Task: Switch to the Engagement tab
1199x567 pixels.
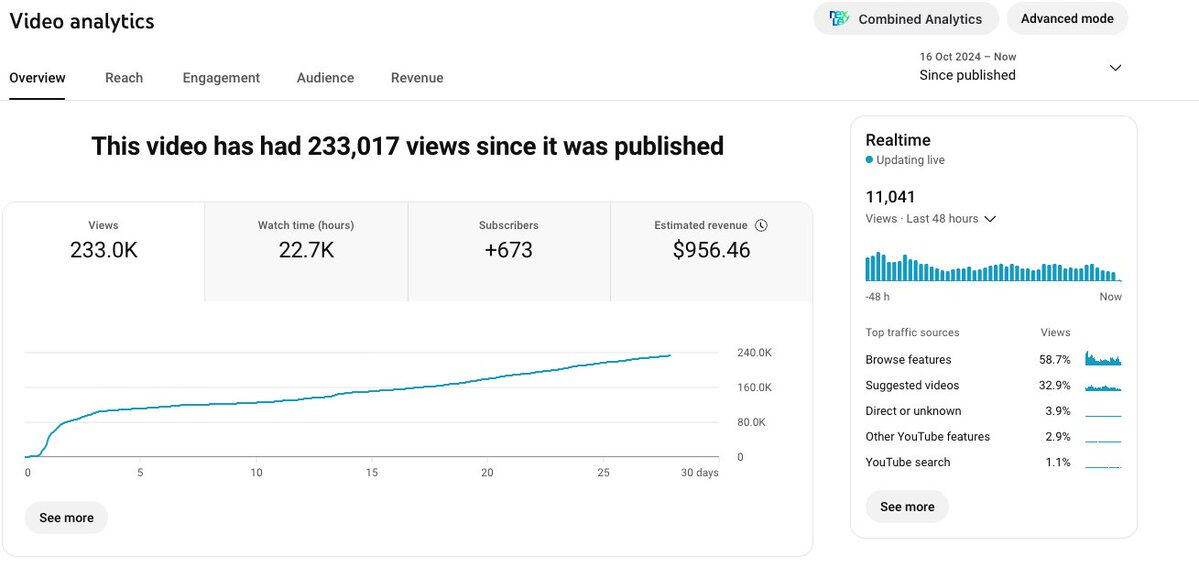Action: pos(221,78)
